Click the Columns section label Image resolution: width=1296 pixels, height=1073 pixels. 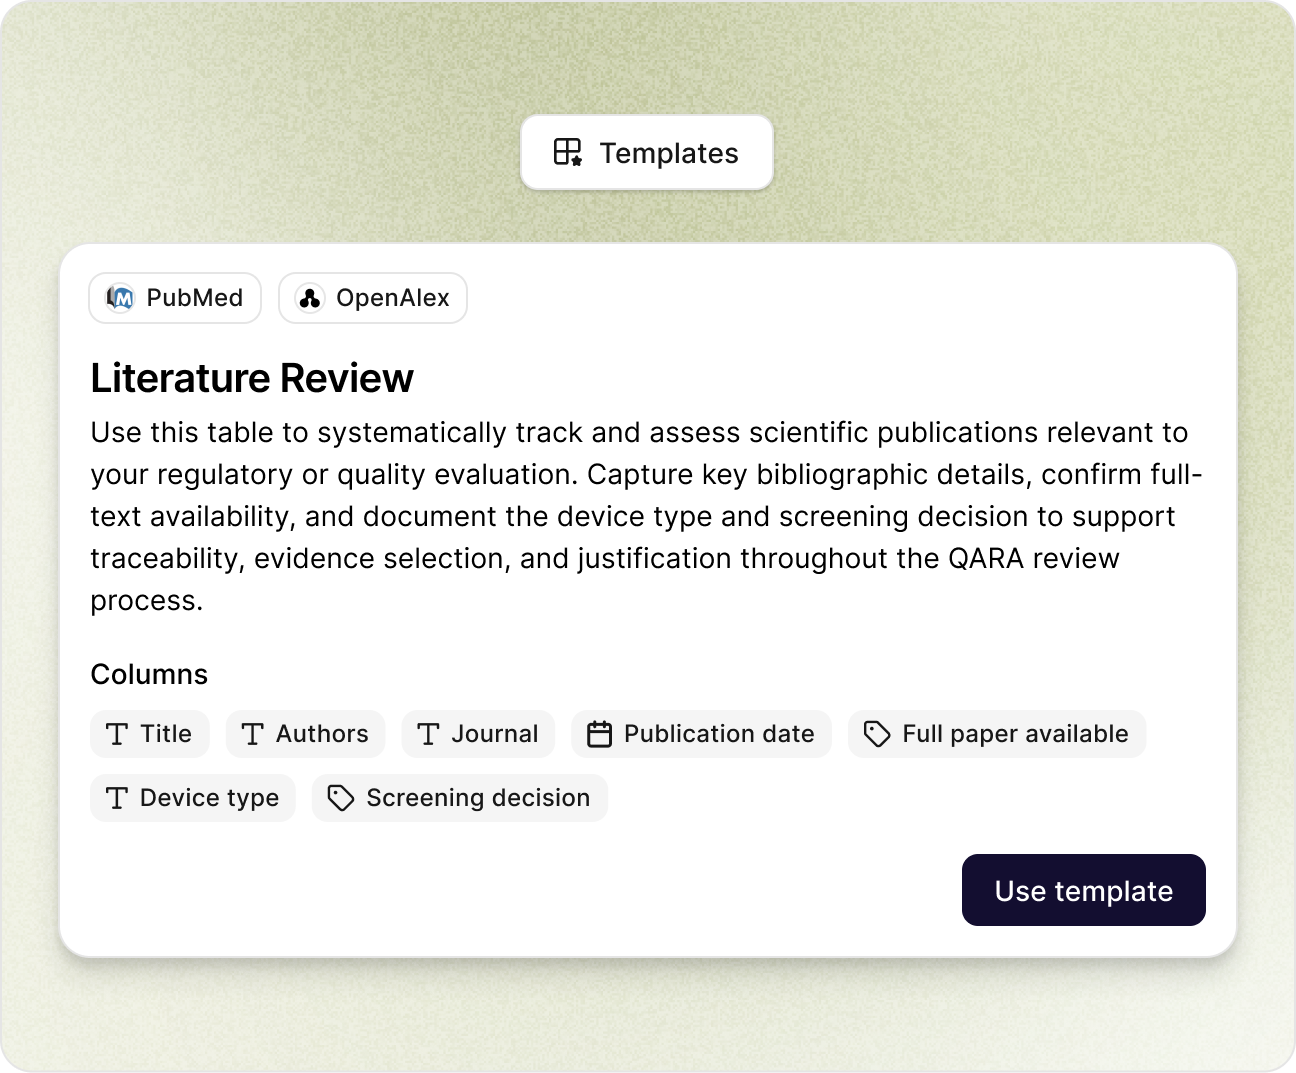149,674
